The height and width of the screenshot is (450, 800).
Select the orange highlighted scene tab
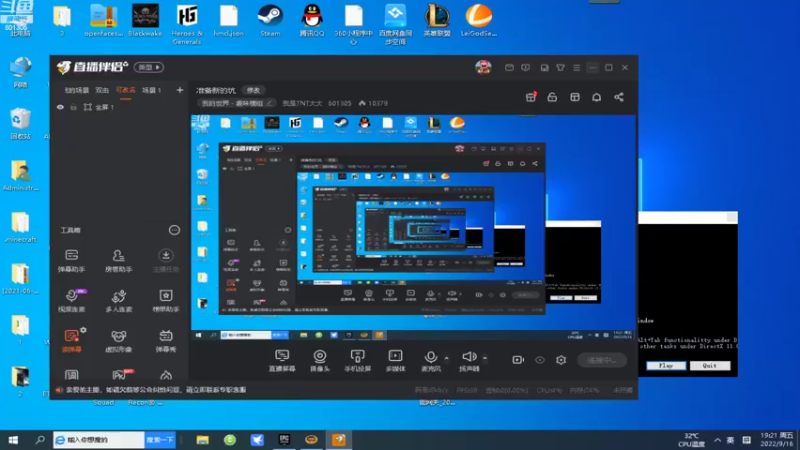[x=126, y=90]
